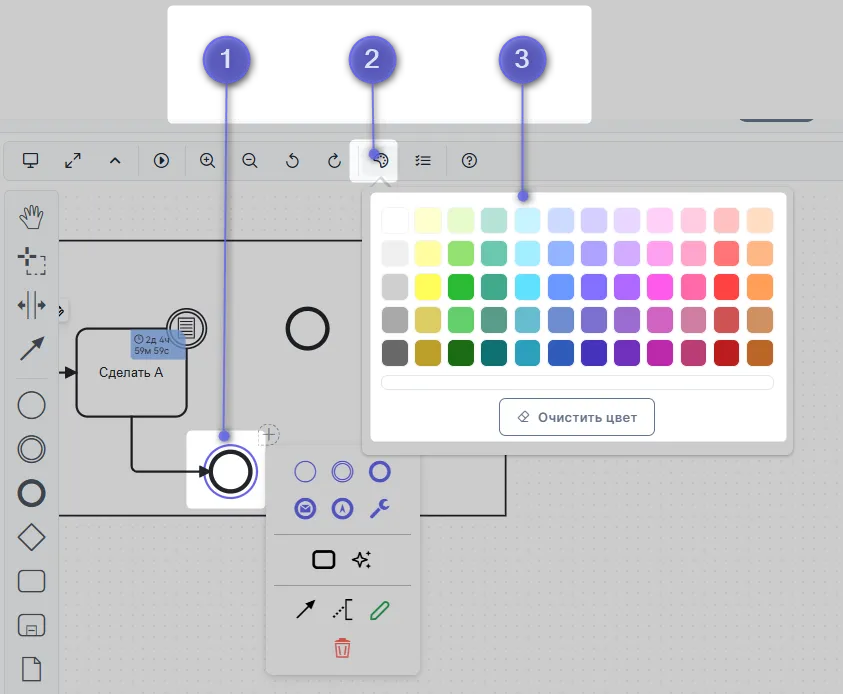Image resolution: width=843 pixels, height=694 pixels.
Task: Click the green pencil edit icon
Action: (380, 609)
